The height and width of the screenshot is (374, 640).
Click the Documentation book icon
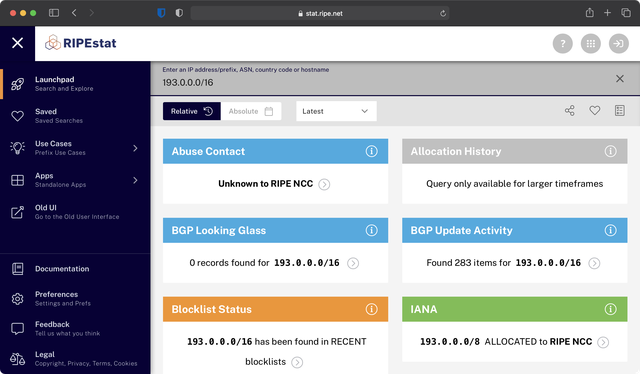(x=18, y=269)
